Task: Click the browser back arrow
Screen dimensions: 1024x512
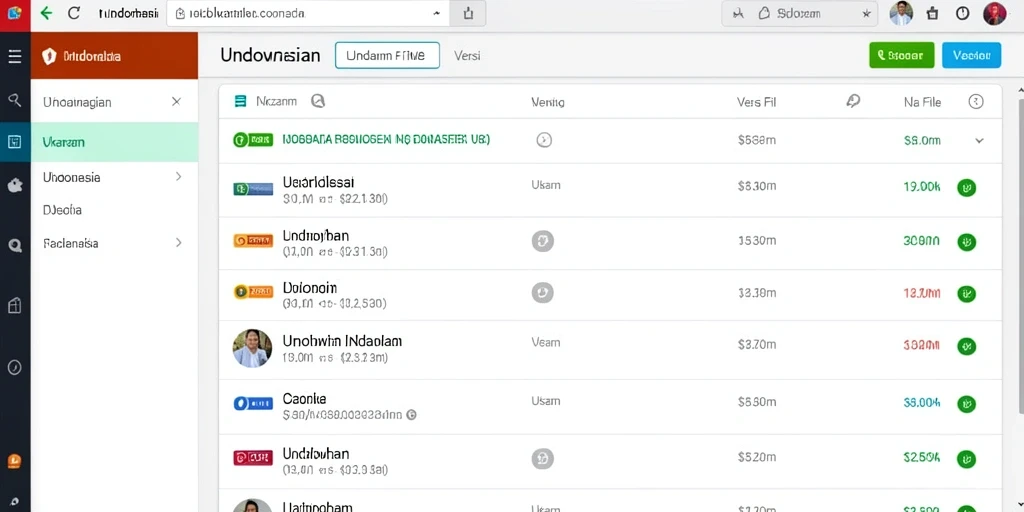Action: (46, 13)
